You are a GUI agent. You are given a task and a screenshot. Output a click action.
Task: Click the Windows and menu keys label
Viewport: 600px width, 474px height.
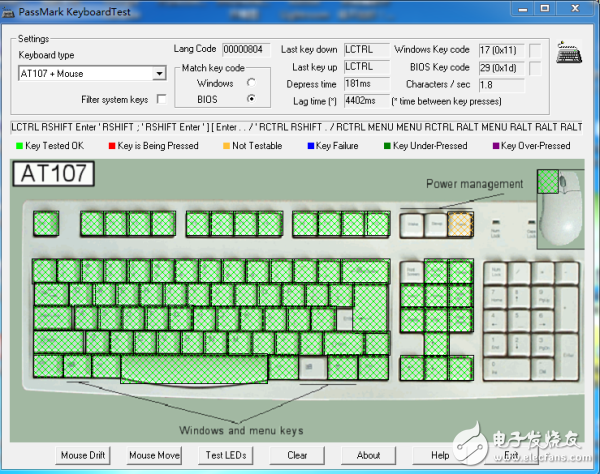coord(241,430)
